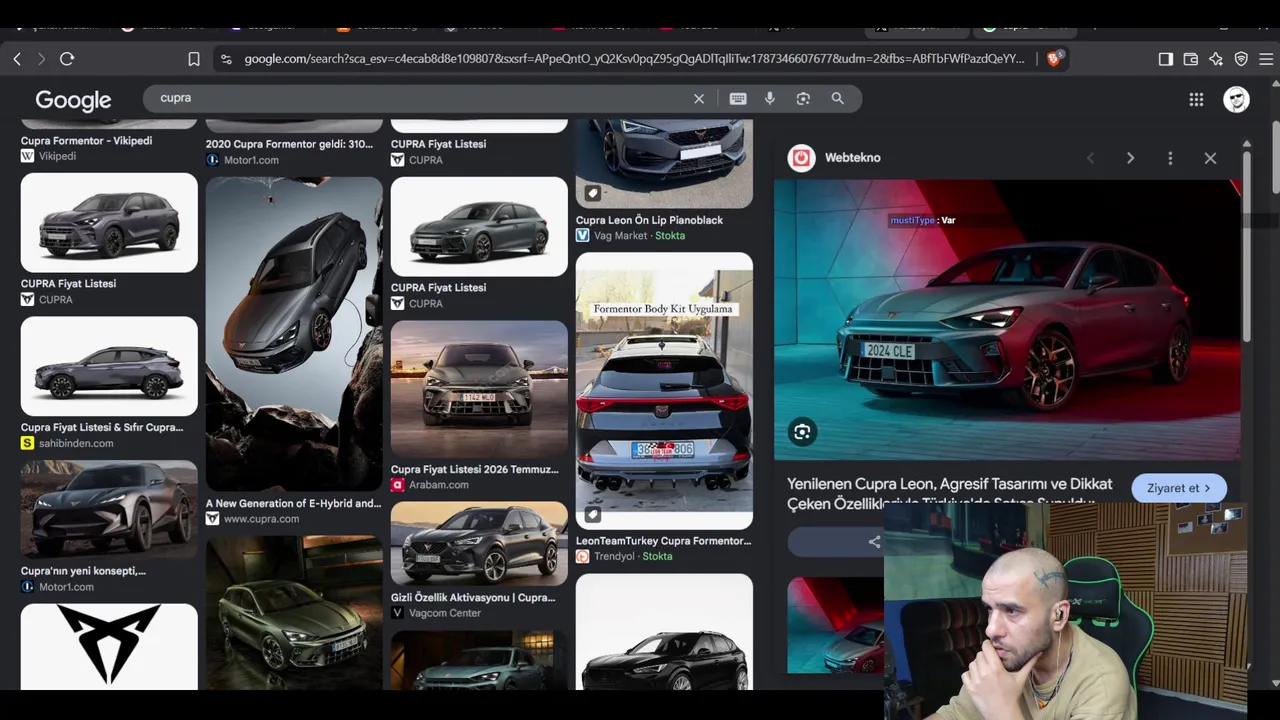Open the browser hamburger menu

(x=1266, y=59)
